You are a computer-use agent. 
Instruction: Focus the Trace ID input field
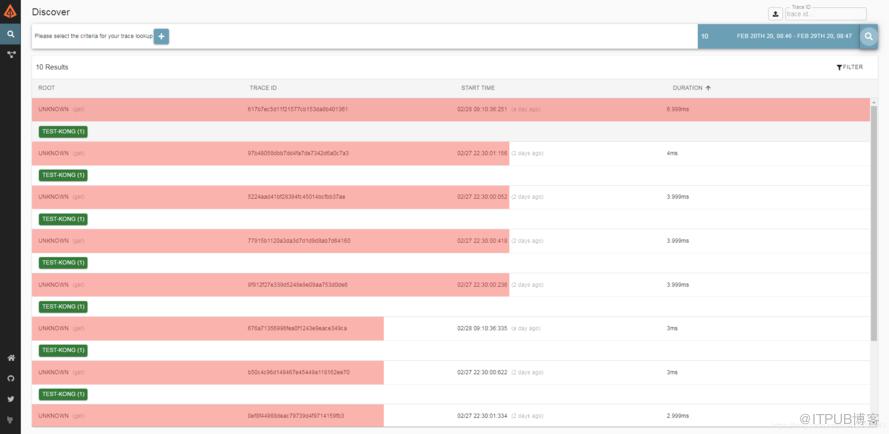point(826,14)
